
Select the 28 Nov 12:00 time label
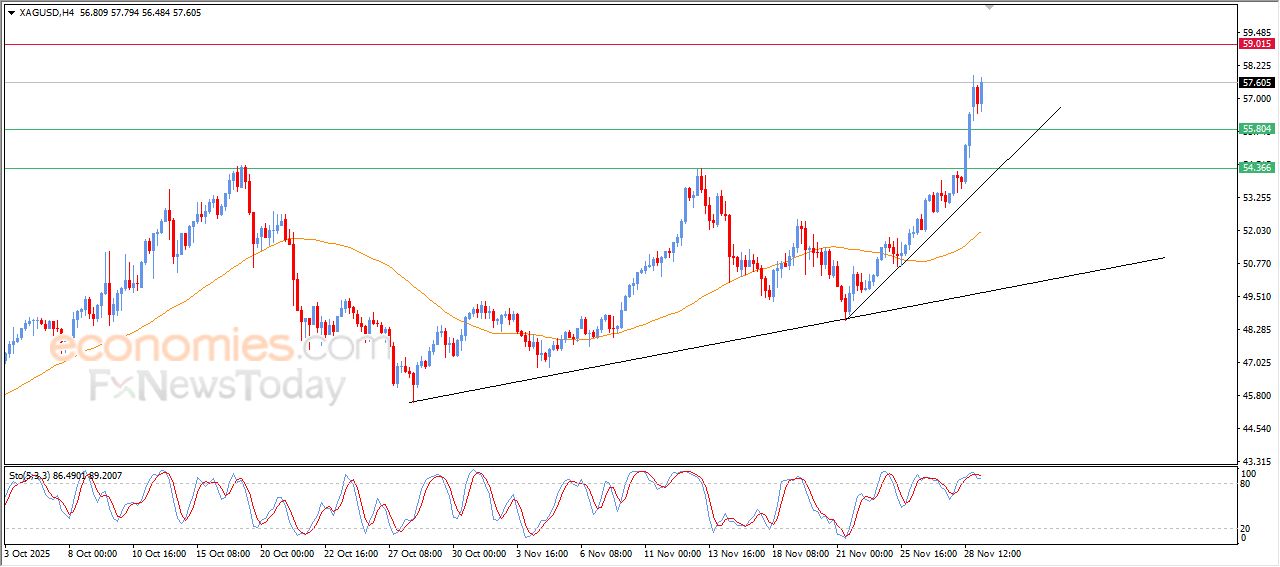click(x=992, y=552)
